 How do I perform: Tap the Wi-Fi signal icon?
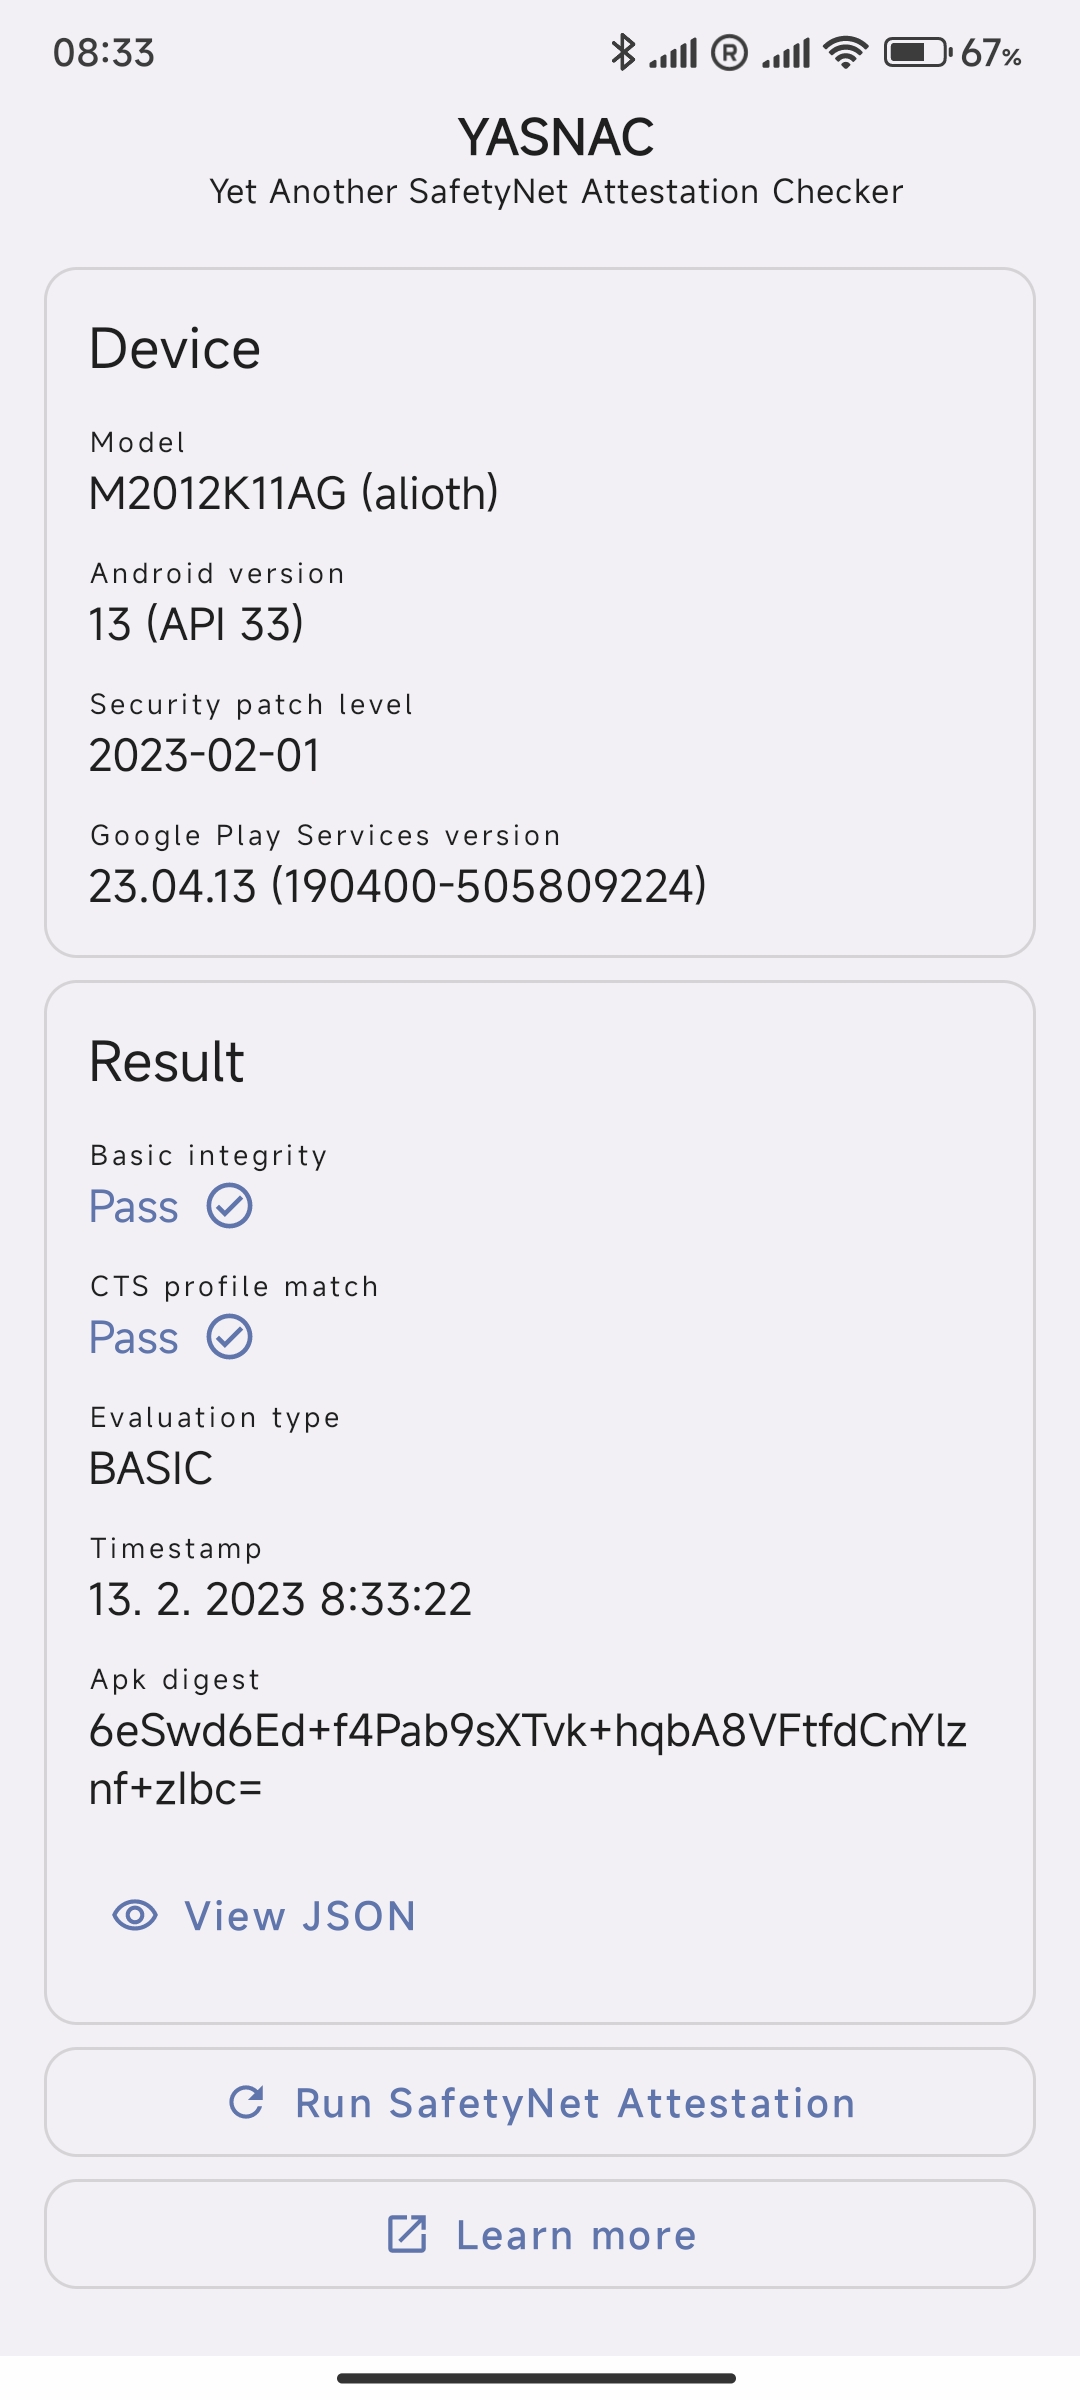[x=846, y=52]
